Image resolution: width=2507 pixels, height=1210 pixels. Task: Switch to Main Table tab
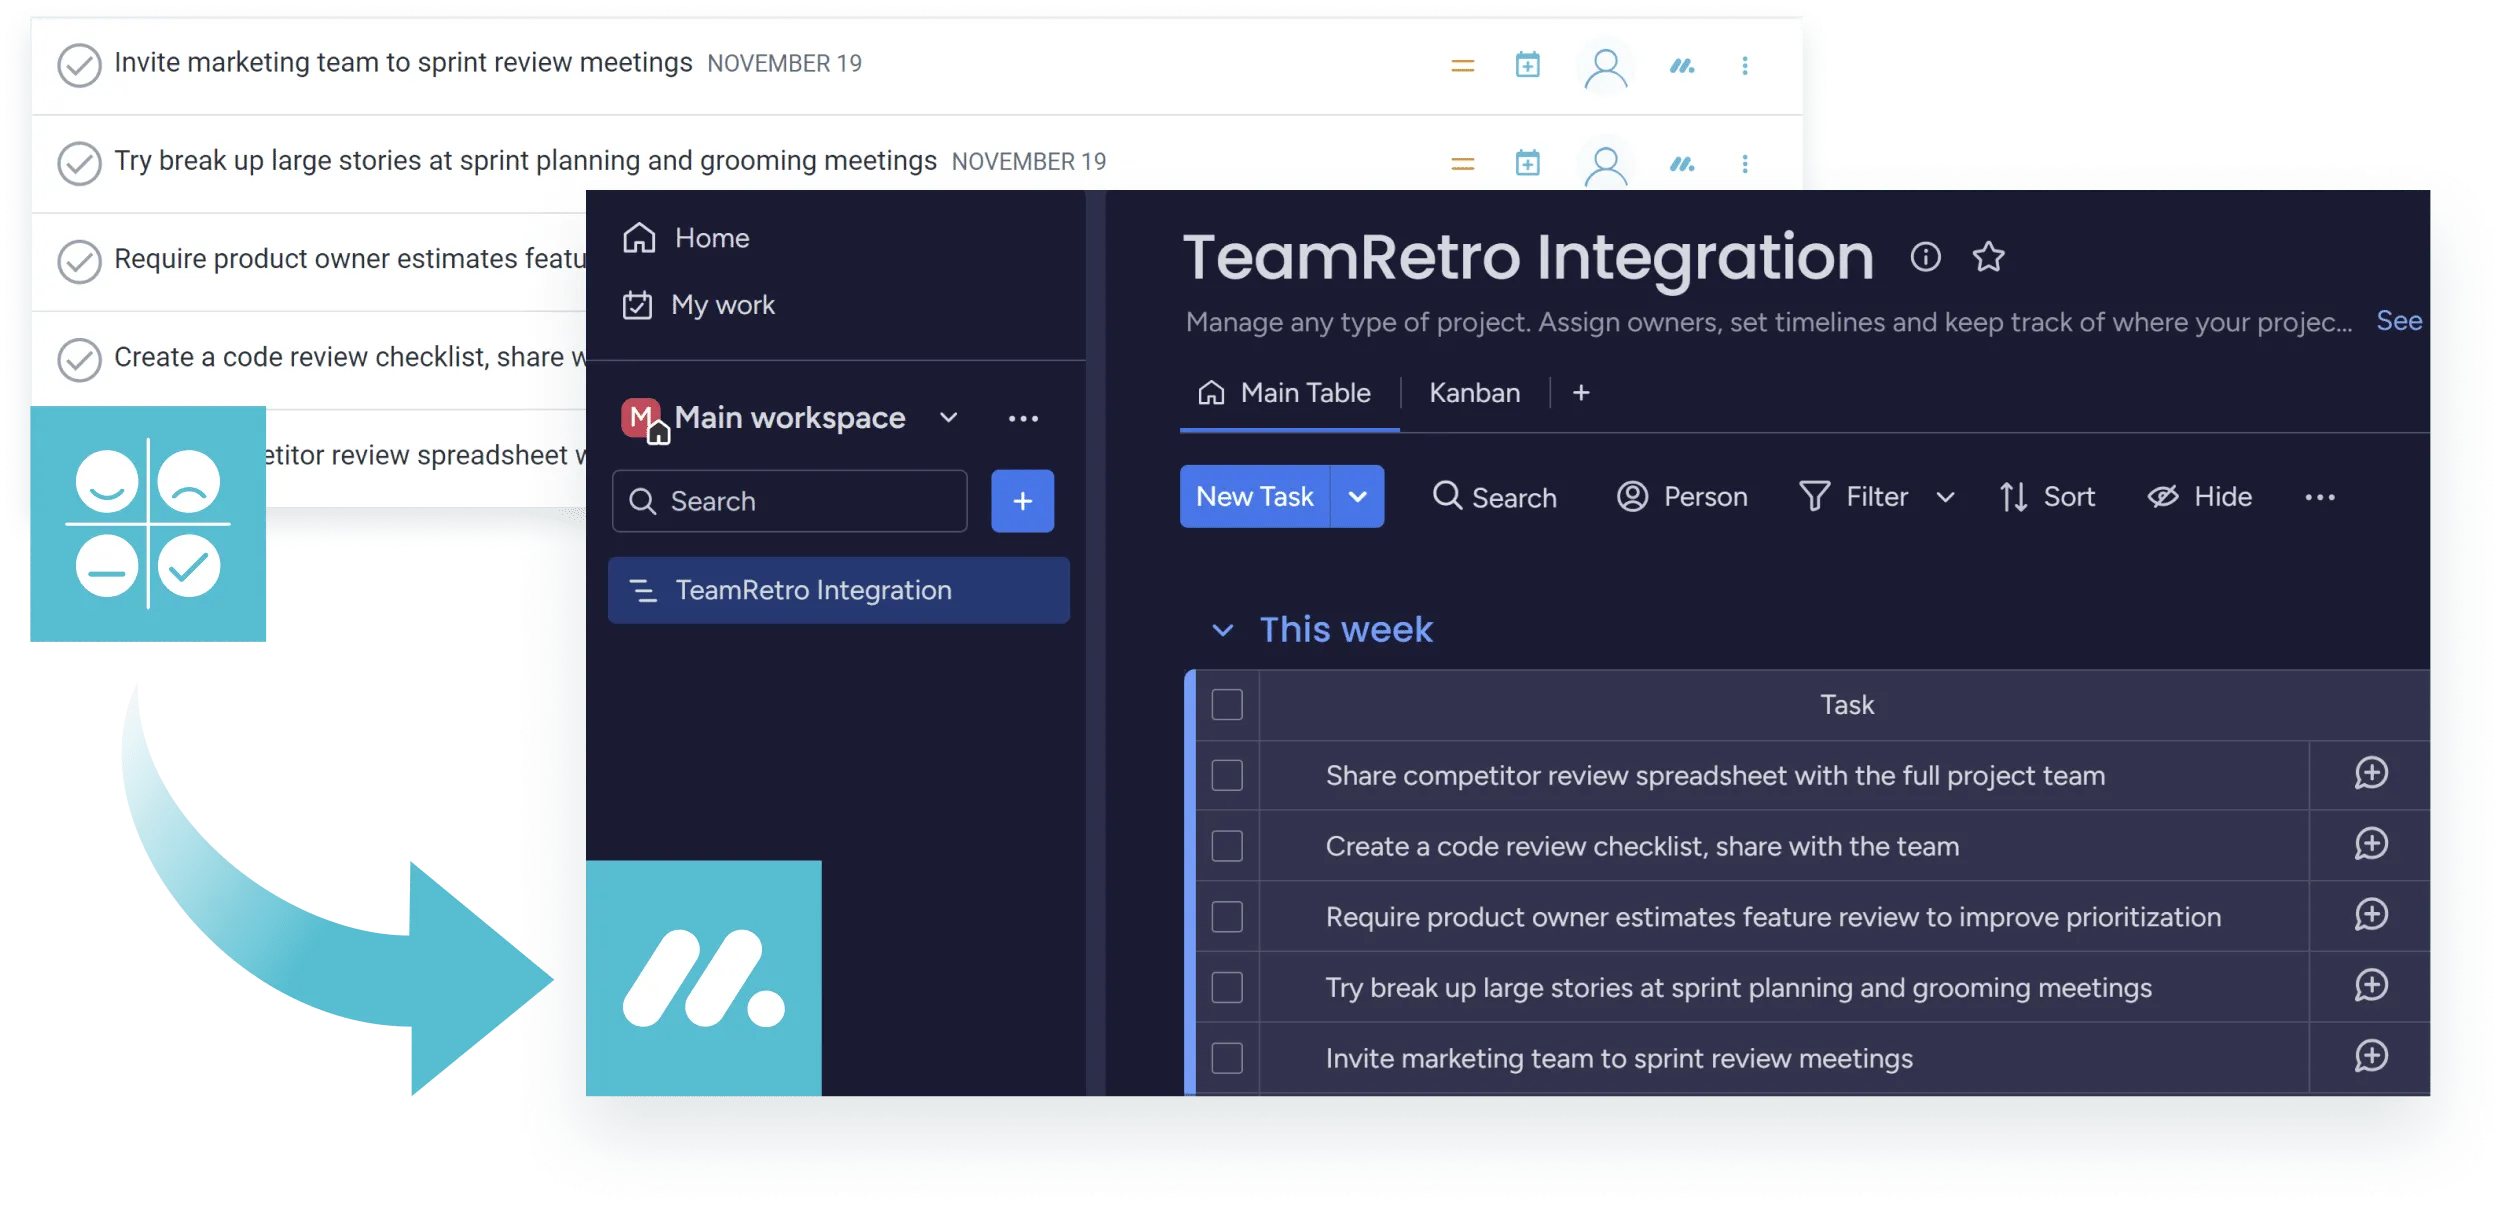pos(1285,393)
